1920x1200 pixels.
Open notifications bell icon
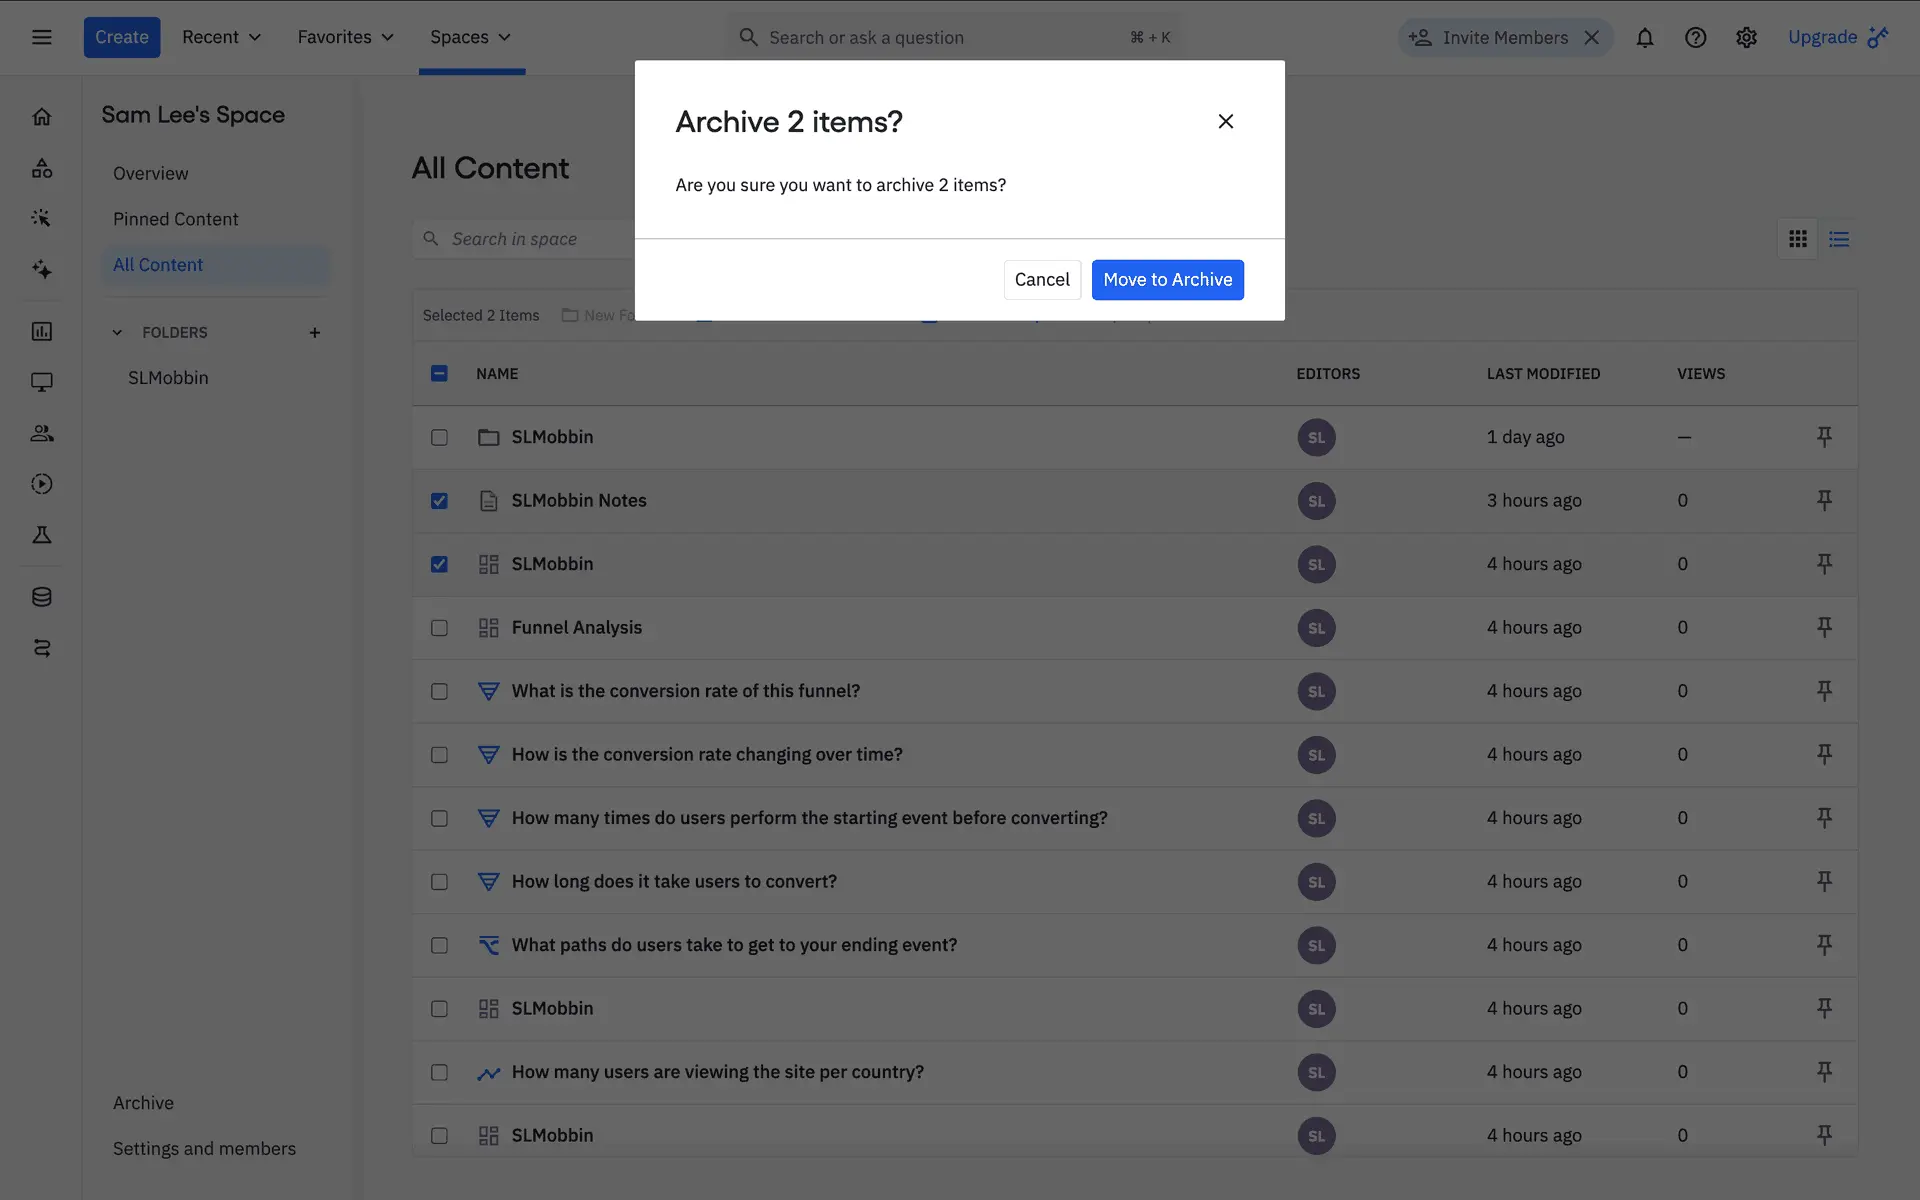1644,38
